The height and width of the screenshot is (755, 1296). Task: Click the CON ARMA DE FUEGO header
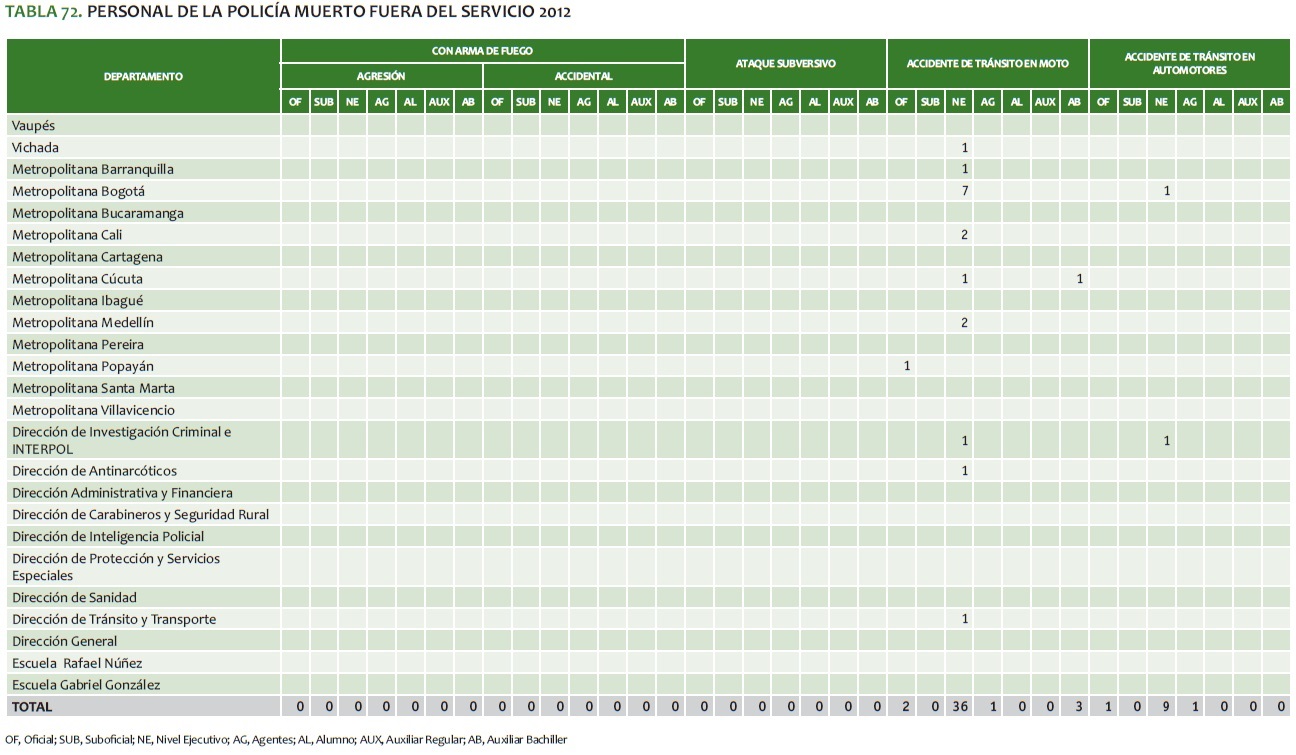click(482, 50)
